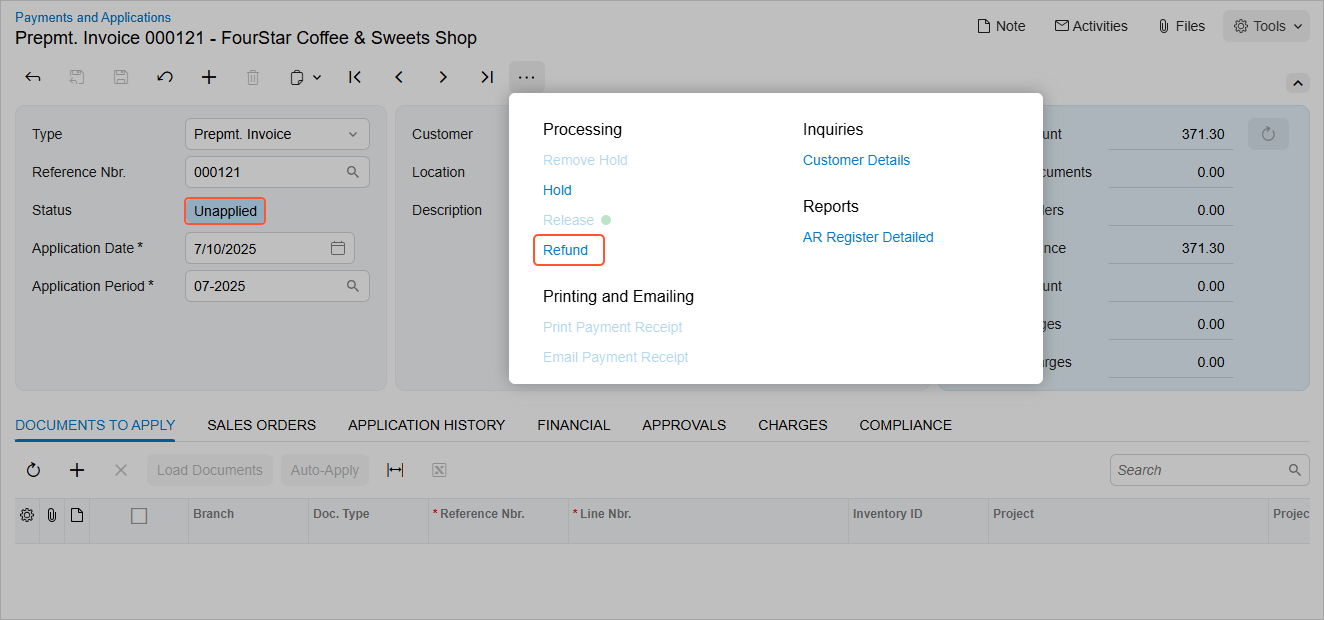Open clipboard dropdown arrow in toolbar
This screenshot has height=620, width=1324.
coord(317,77)
